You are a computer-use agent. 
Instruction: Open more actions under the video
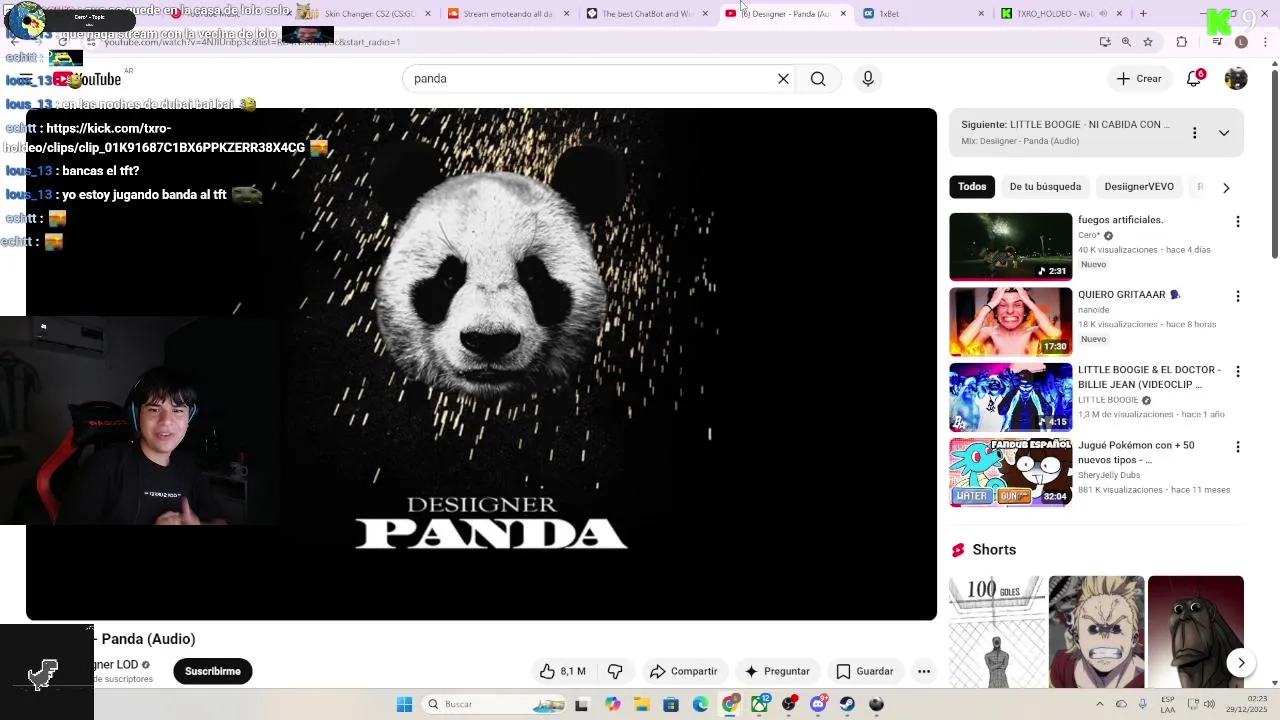tap(924, 671)
